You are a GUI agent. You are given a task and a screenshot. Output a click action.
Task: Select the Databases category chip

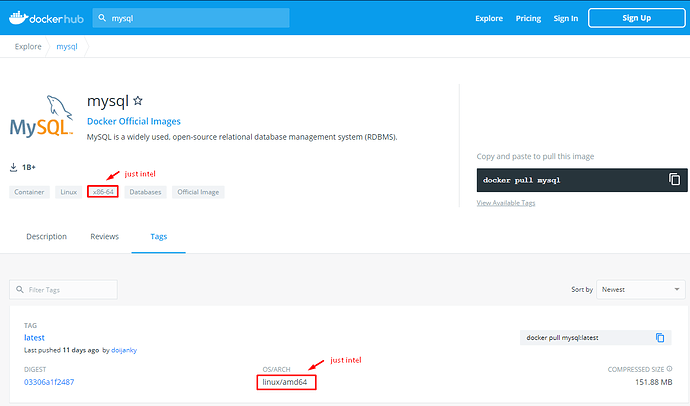[145, 192]
